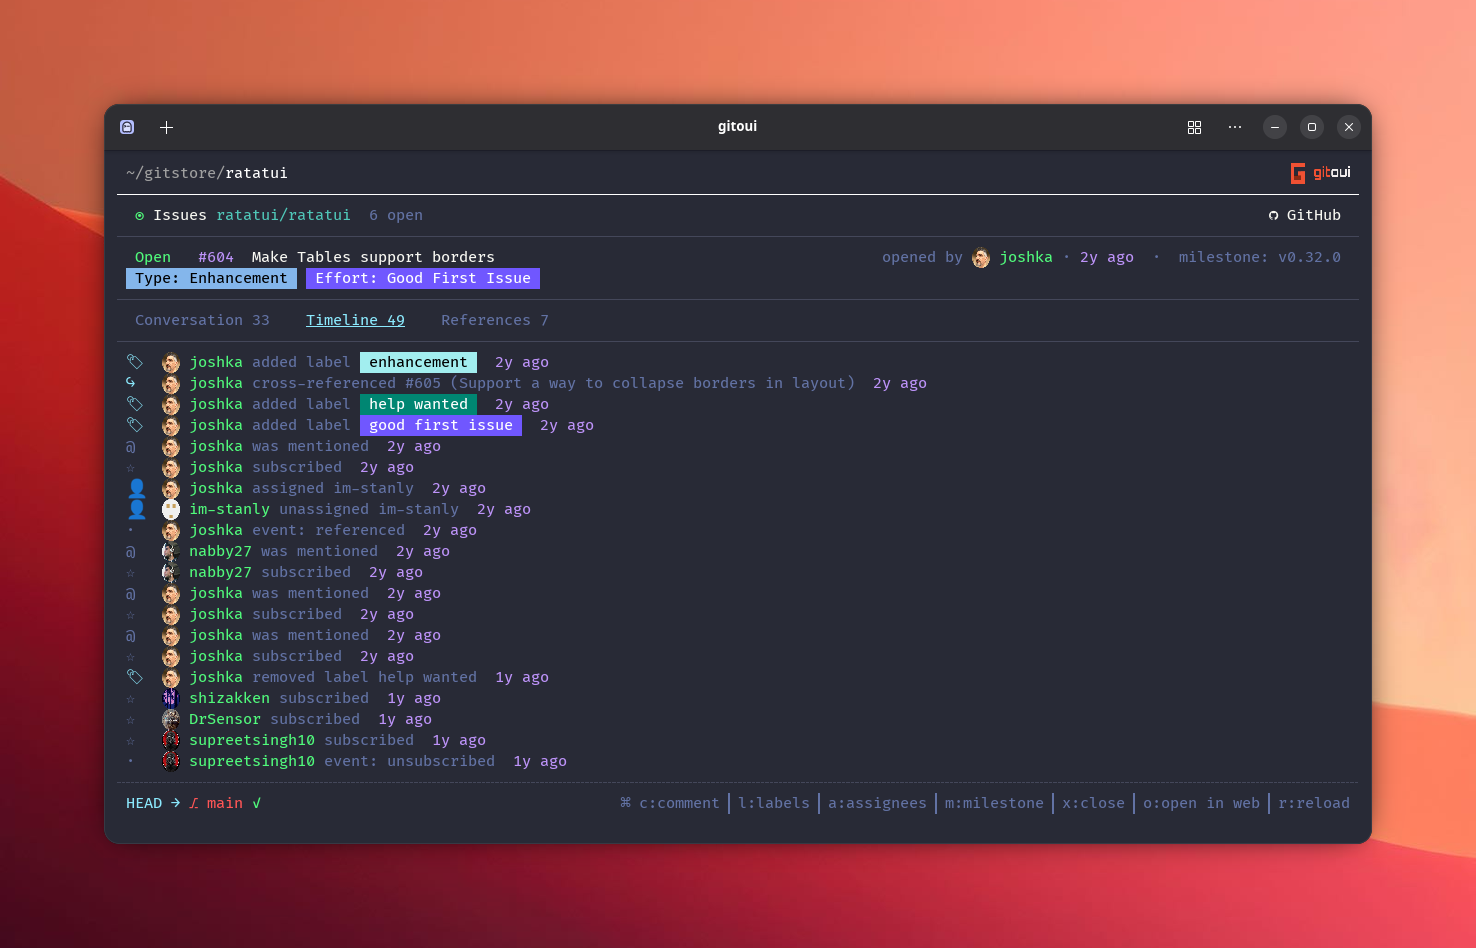Click the cyan 'enhancement' label in timeline
Image resolution: width=1476 pixels, height=948 pixels.
[418, 362]
